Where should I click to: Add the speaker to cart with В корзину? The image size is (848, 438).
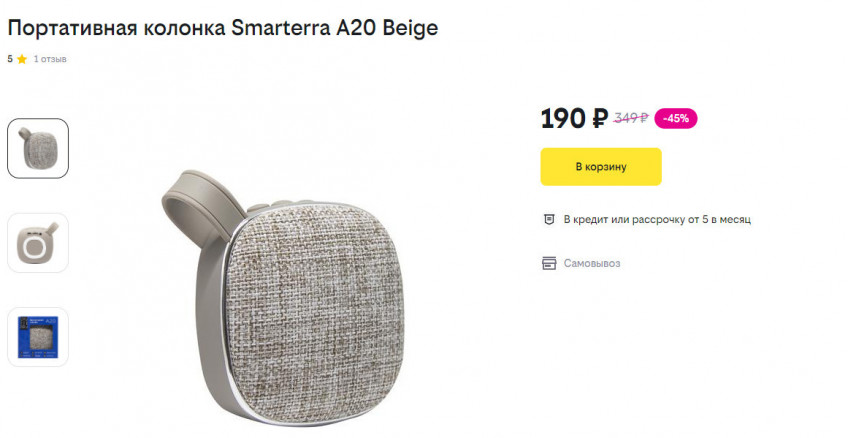click(600, 167)
